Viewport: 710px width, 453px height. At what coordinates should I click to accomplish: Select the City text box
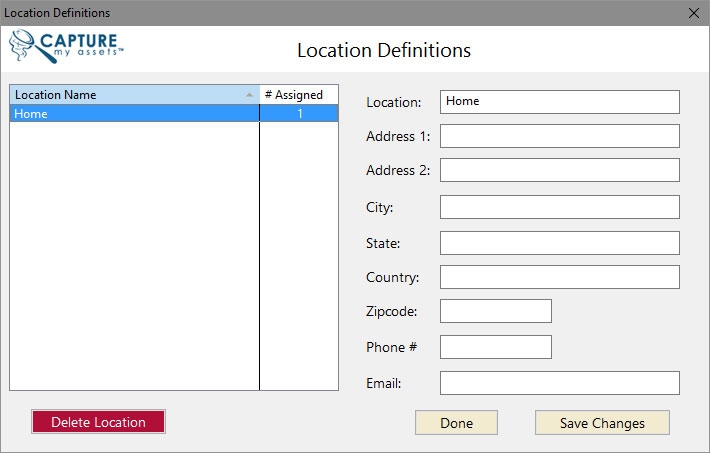[559, 207]
